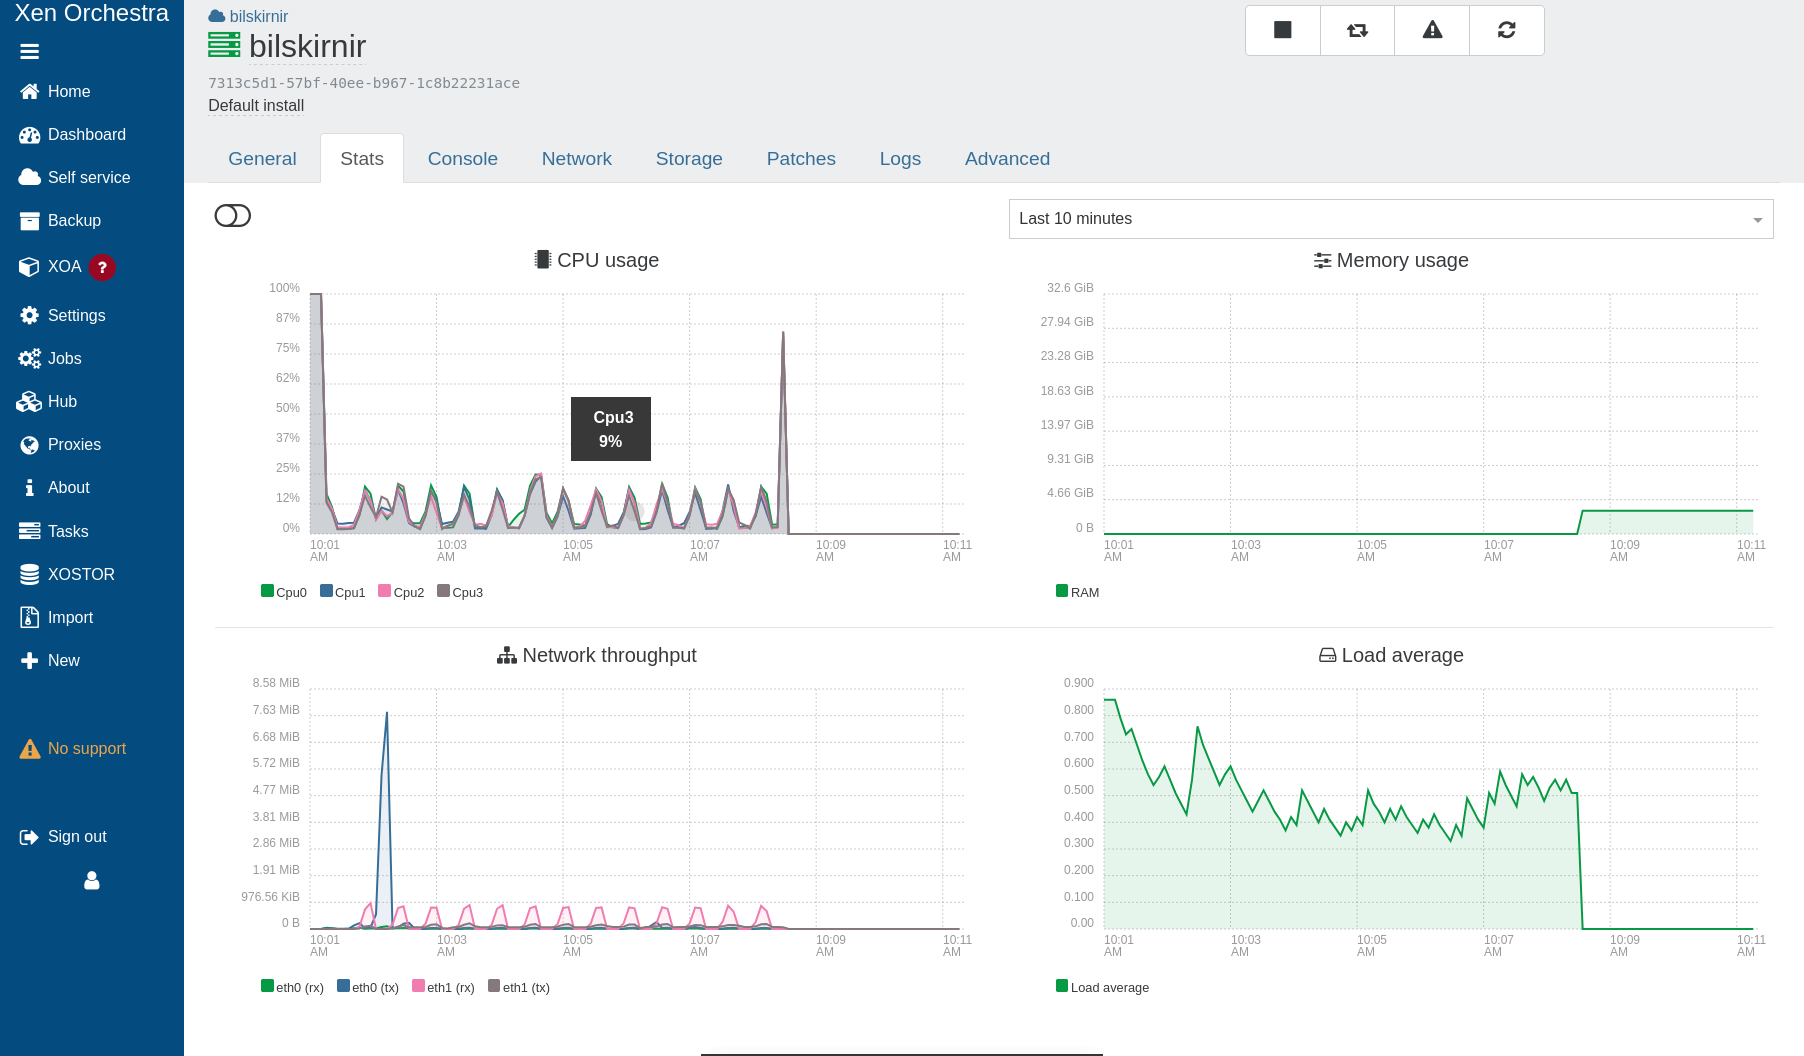Click the eth1 (rx) legend swatch
The width and height of the screenshot is (1804, 1056).
point(418,986)
